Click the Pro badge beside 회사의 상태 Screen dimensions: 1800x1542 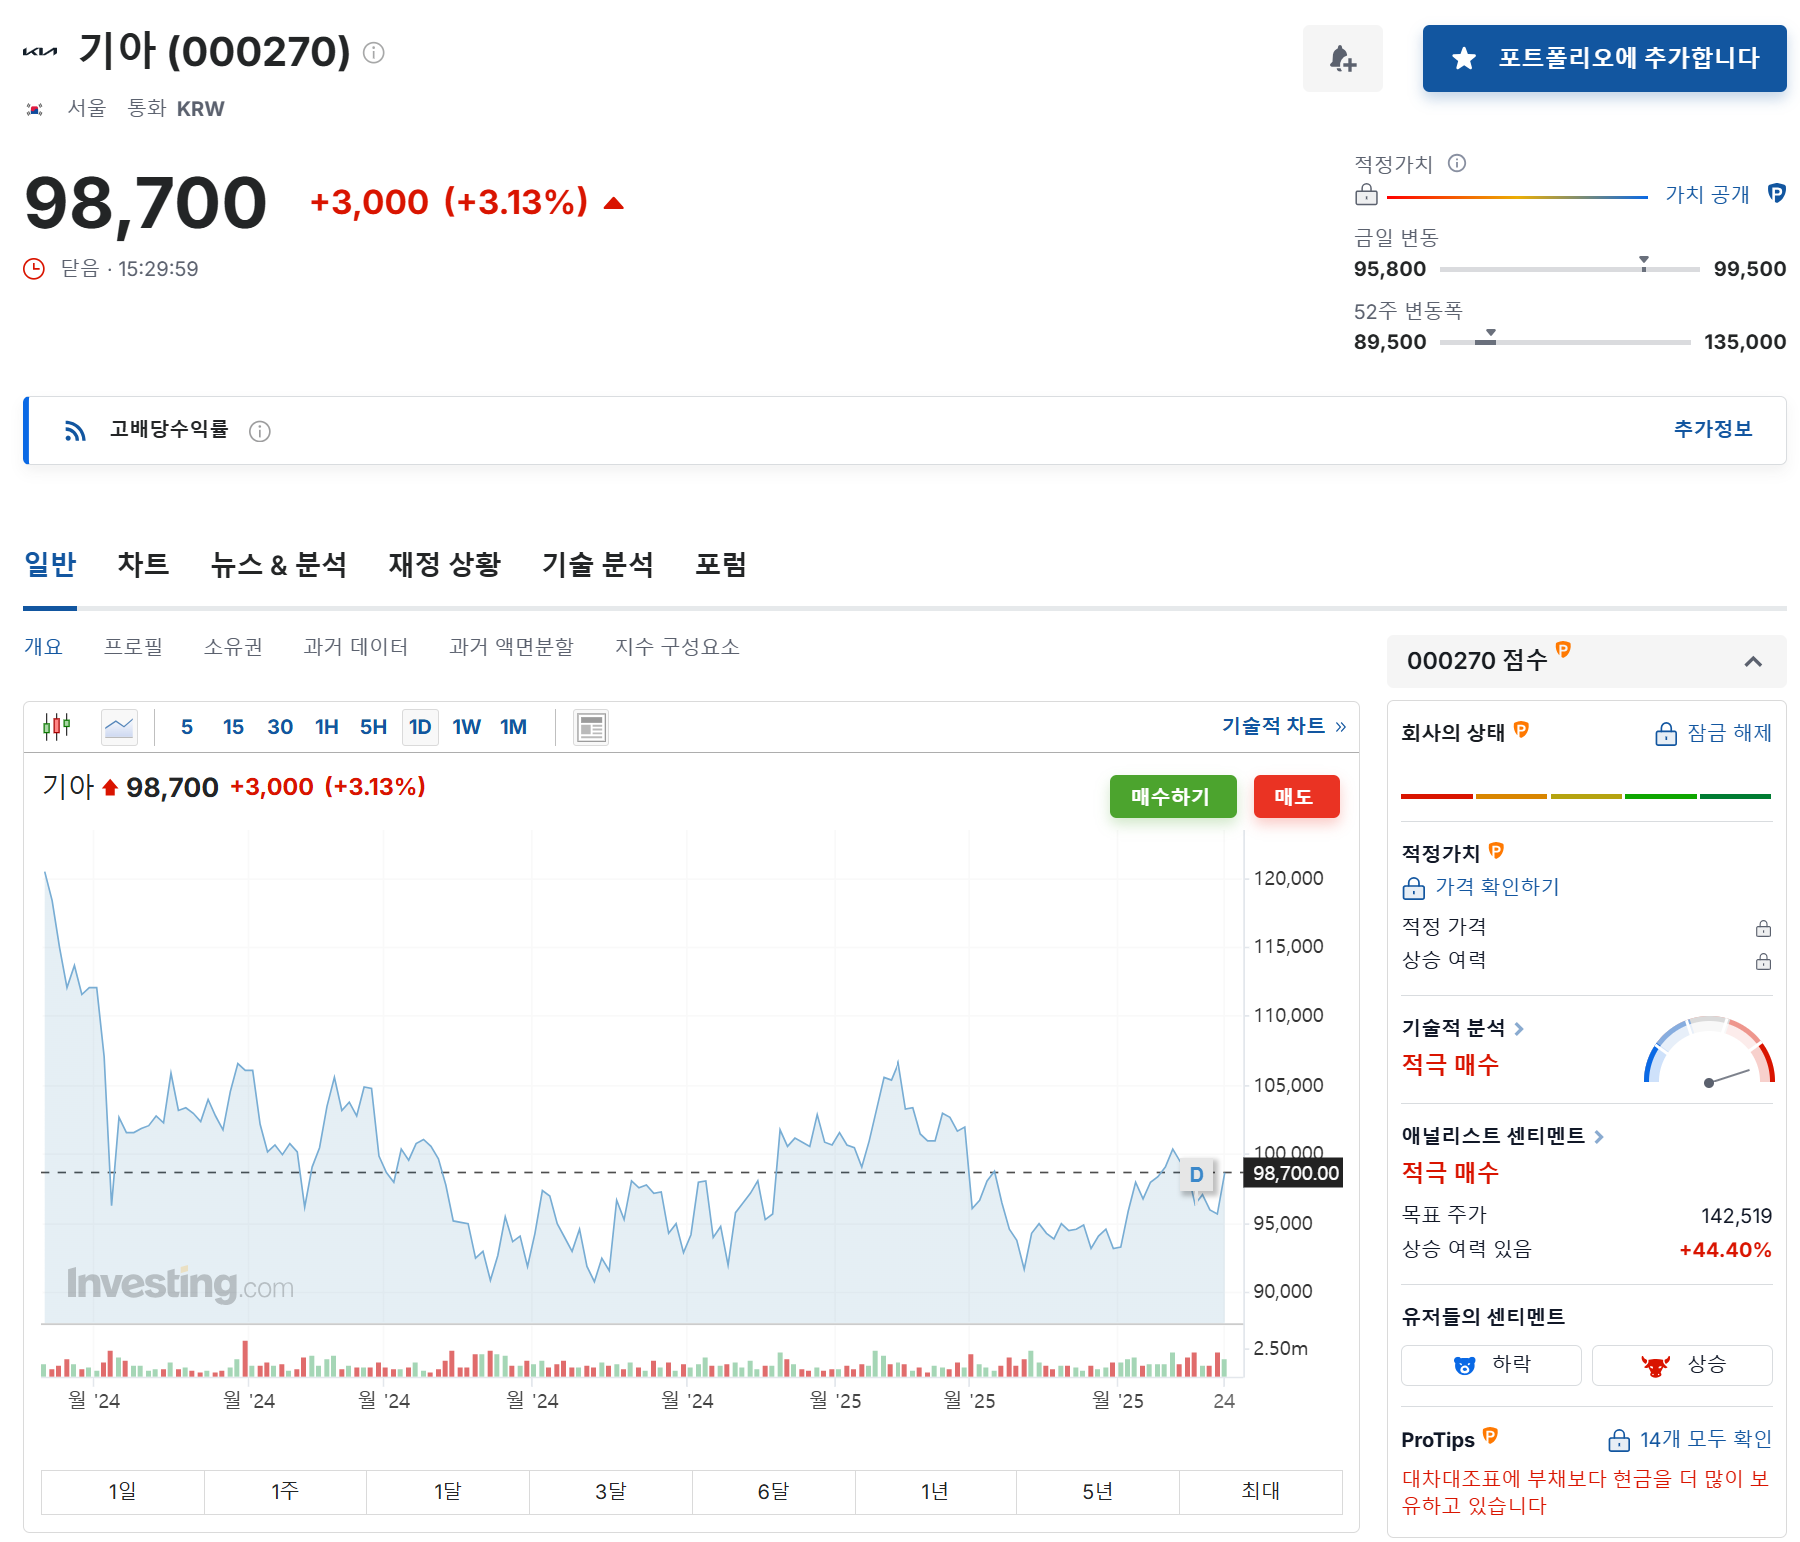pyautogui.click(x=1521, y=729)
